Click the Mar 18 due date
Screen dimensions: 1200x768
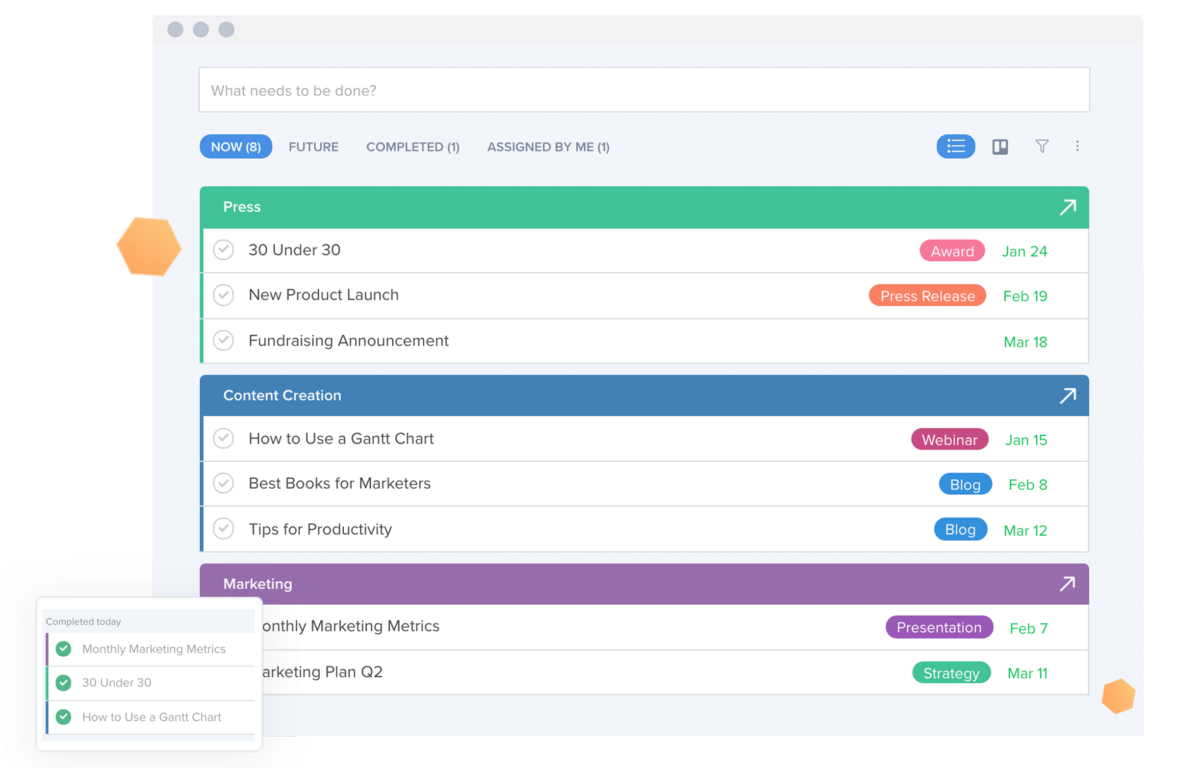pos(1025,342)
